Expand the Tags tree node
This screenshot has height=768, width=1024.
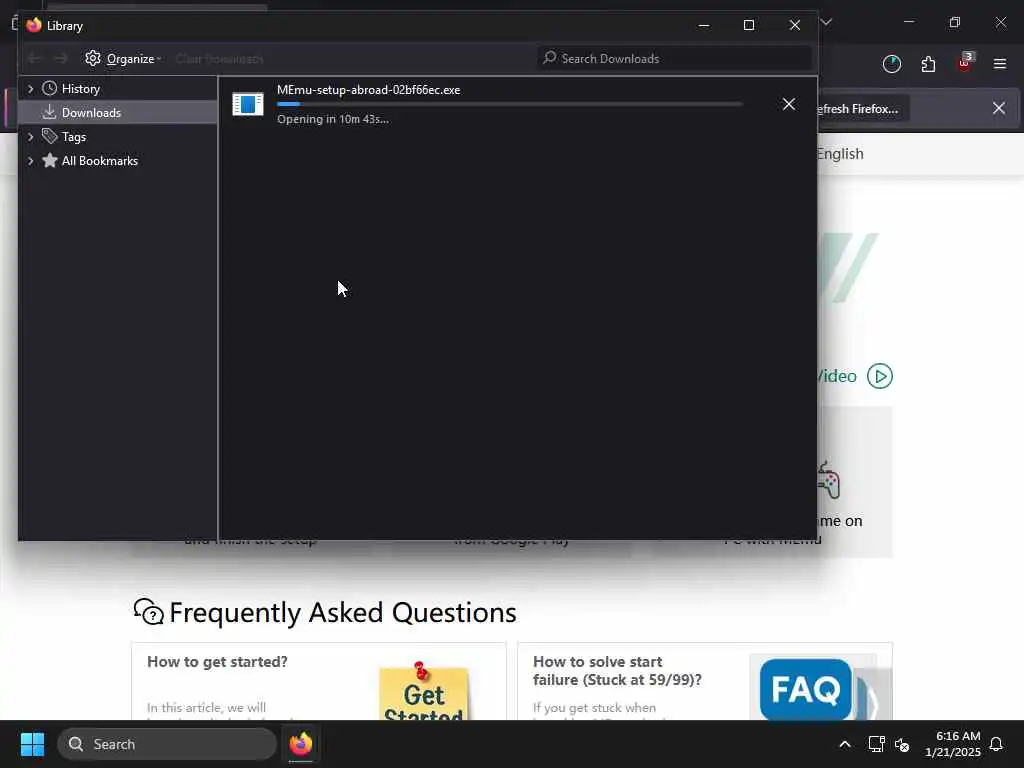tap(31, 136)
